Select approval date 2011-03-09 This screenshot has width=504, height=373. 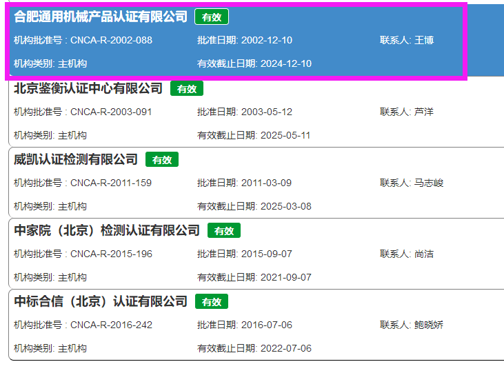[x=266, y=183]
